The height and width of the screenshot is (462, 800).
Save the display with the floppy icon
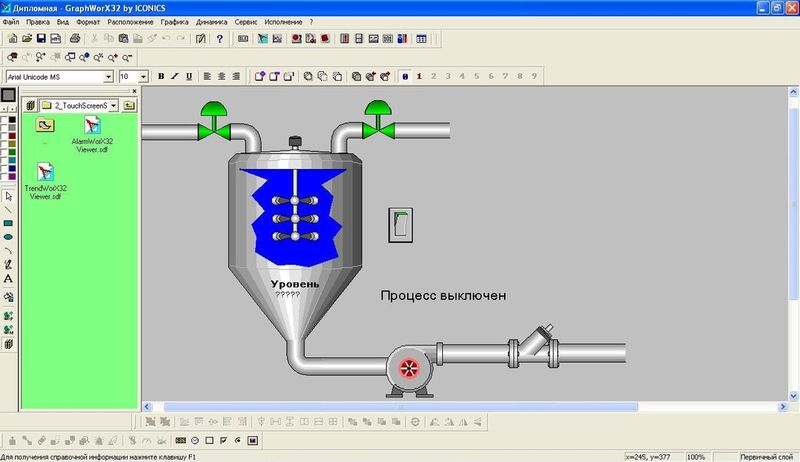click(41, 38)
